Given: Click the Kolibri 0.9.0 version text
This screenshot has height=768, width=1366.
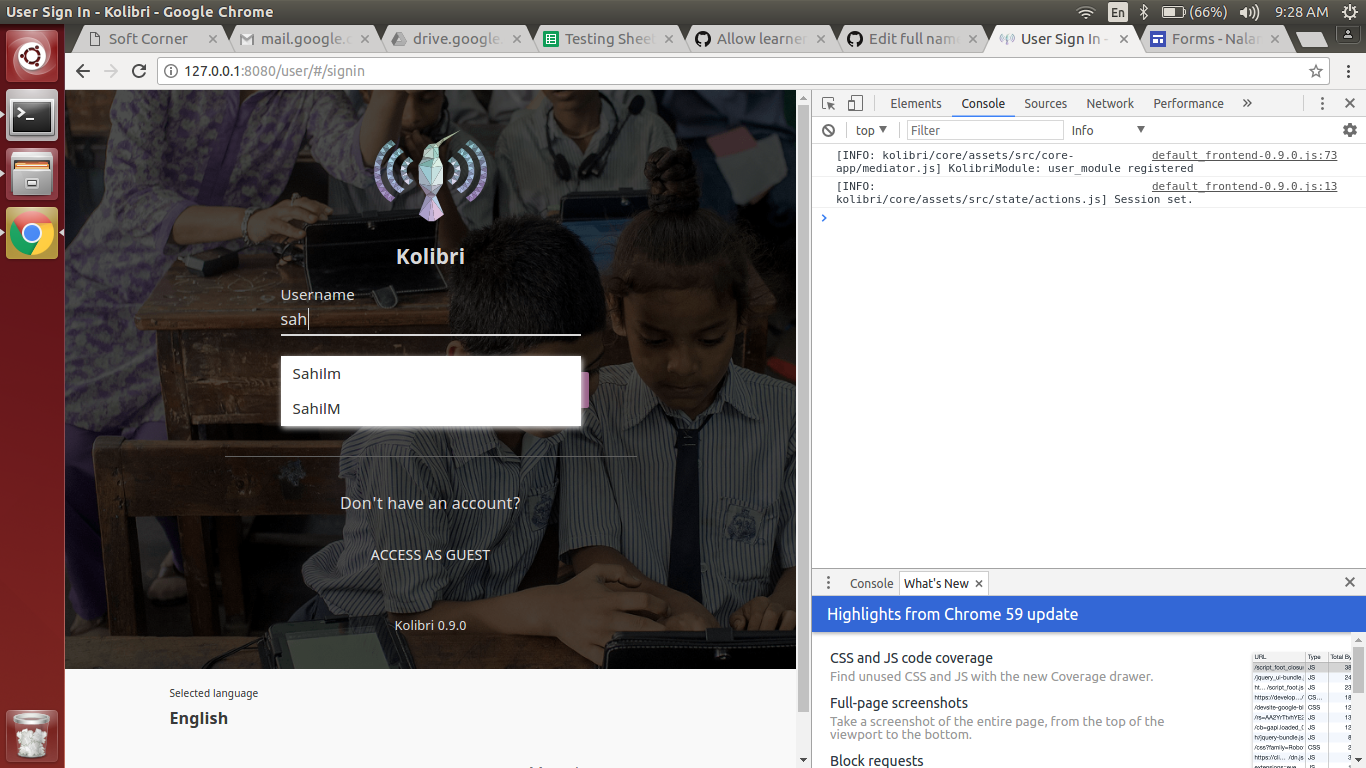Looking at the screenshot, I should pyautogui.click(x=430, y=625).
